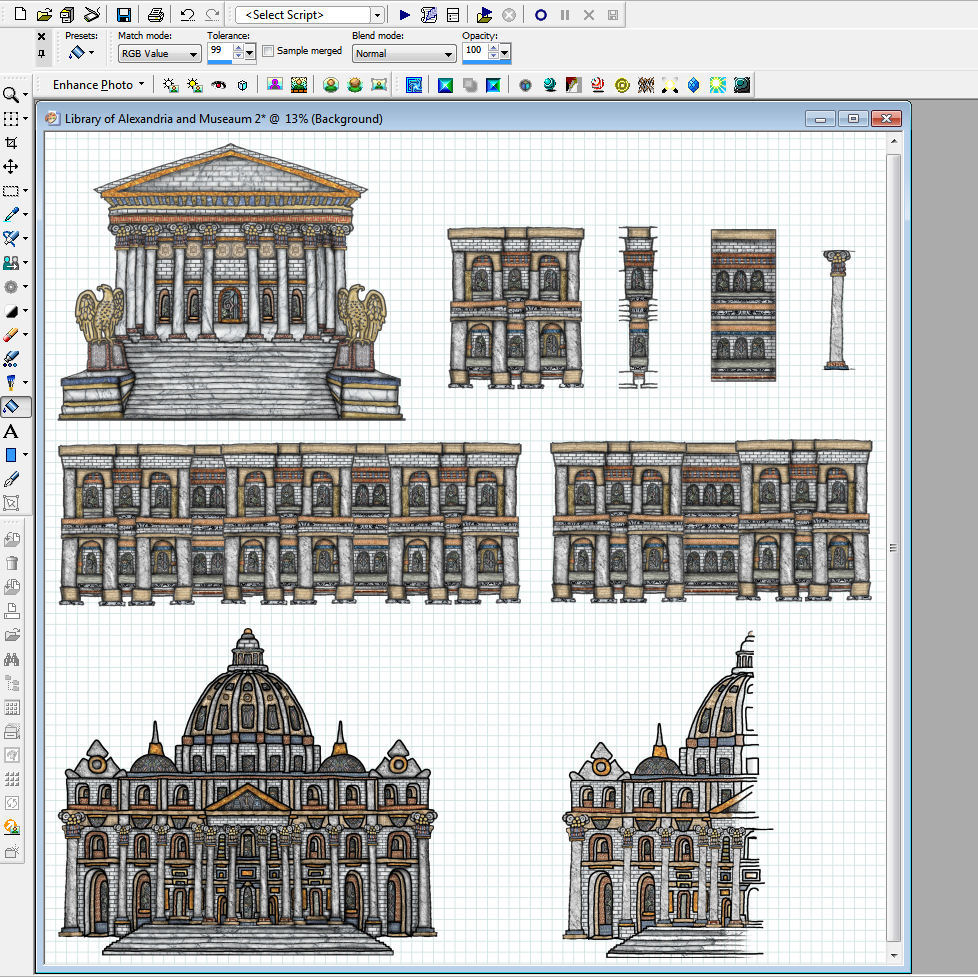Choose the Eraser tool
The image size is (978, 978).
tap(11, 335)
